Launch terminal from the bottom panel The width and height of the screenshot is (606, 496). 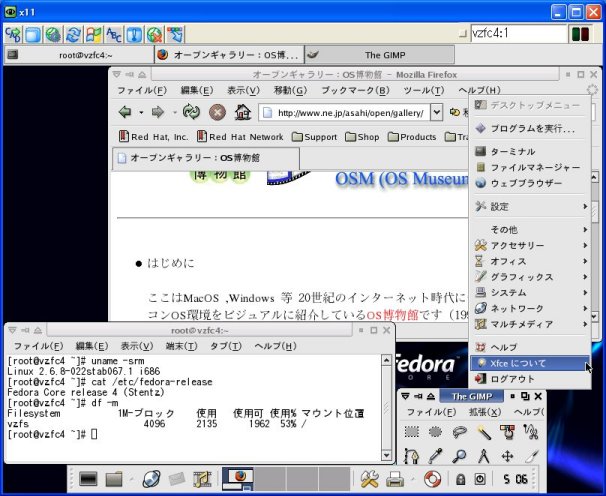click(x=88, y=479)
